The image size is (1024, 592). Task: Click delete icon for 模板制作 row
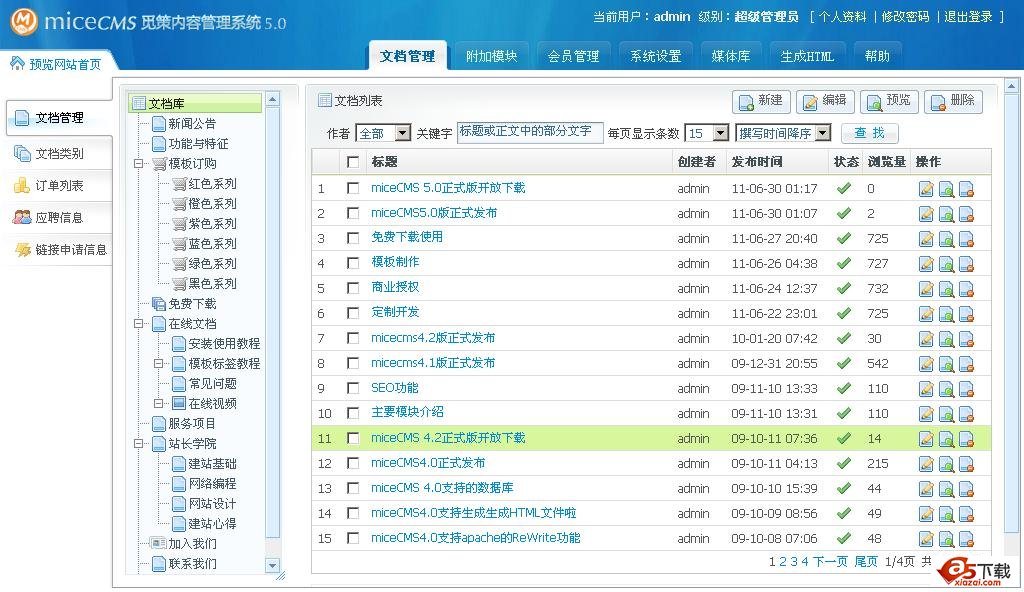(966, 263)
